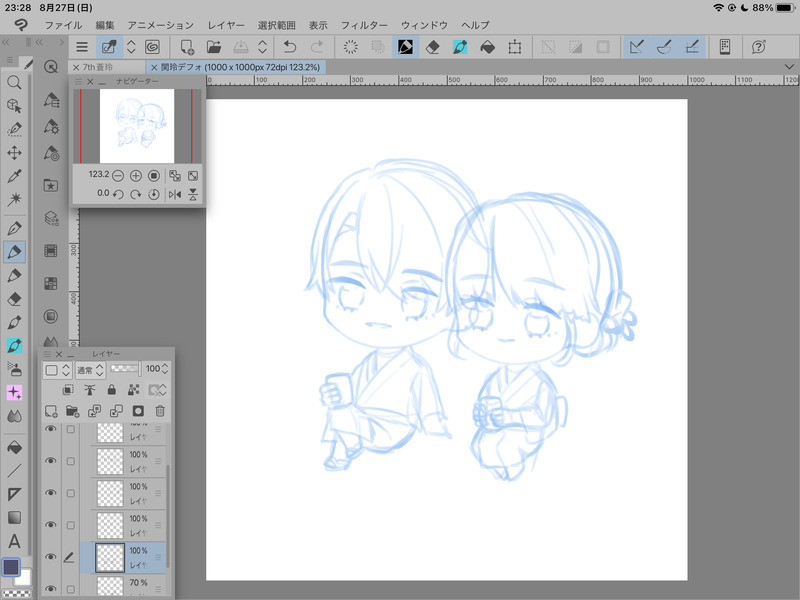Toggle Set as Reference Layer lighthouse icon

click(x=90, y=390)
